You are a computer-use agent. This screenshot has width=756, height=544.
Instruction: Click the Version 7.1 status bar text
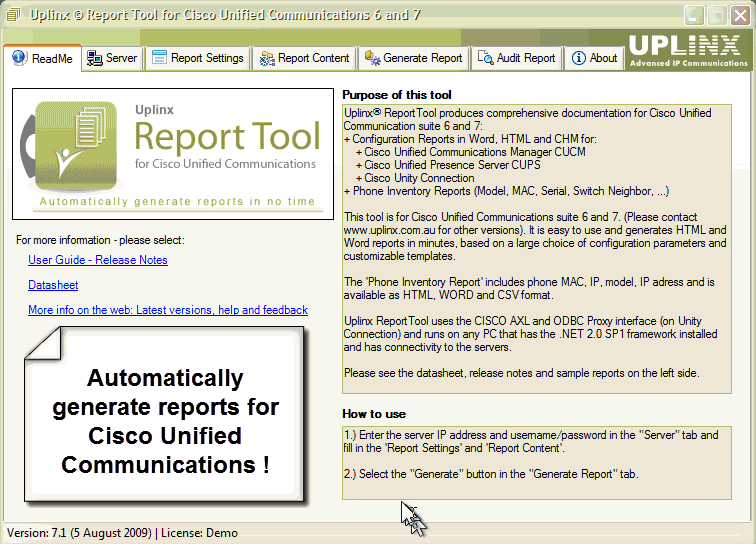tap(79, 533)
